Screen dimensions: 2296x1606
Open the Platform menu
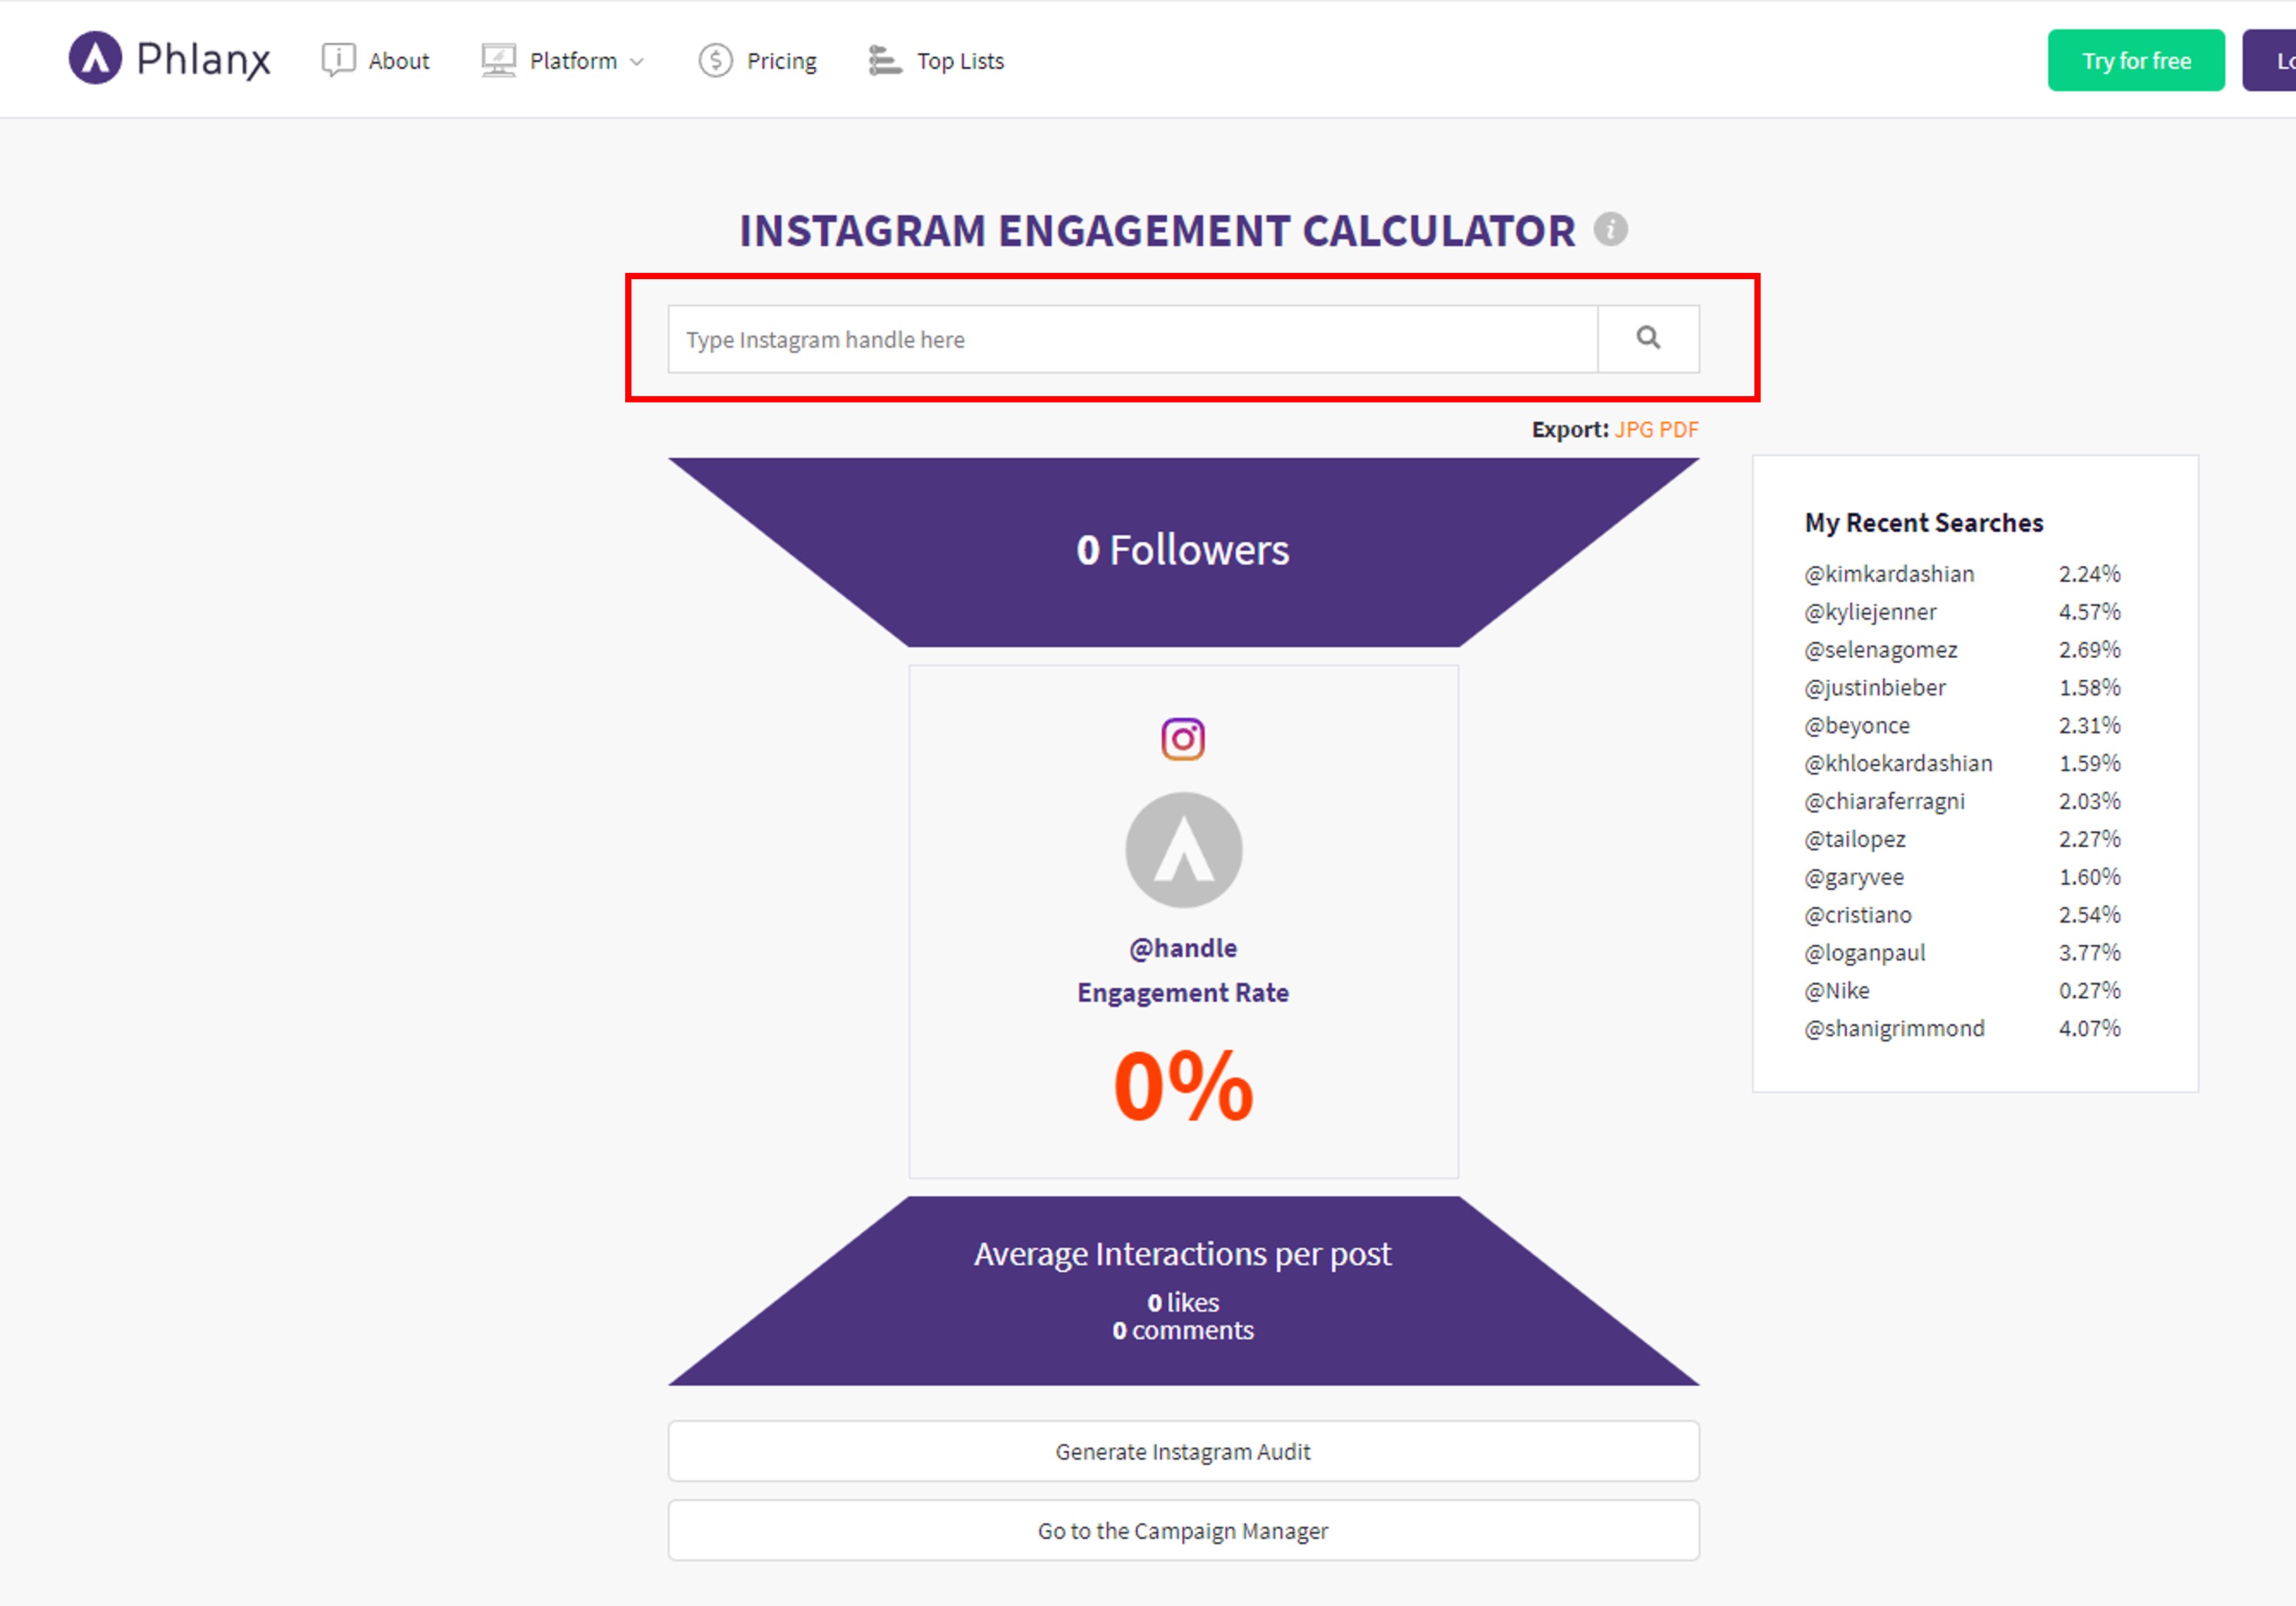pyautogui.click(x=573, y=61)
